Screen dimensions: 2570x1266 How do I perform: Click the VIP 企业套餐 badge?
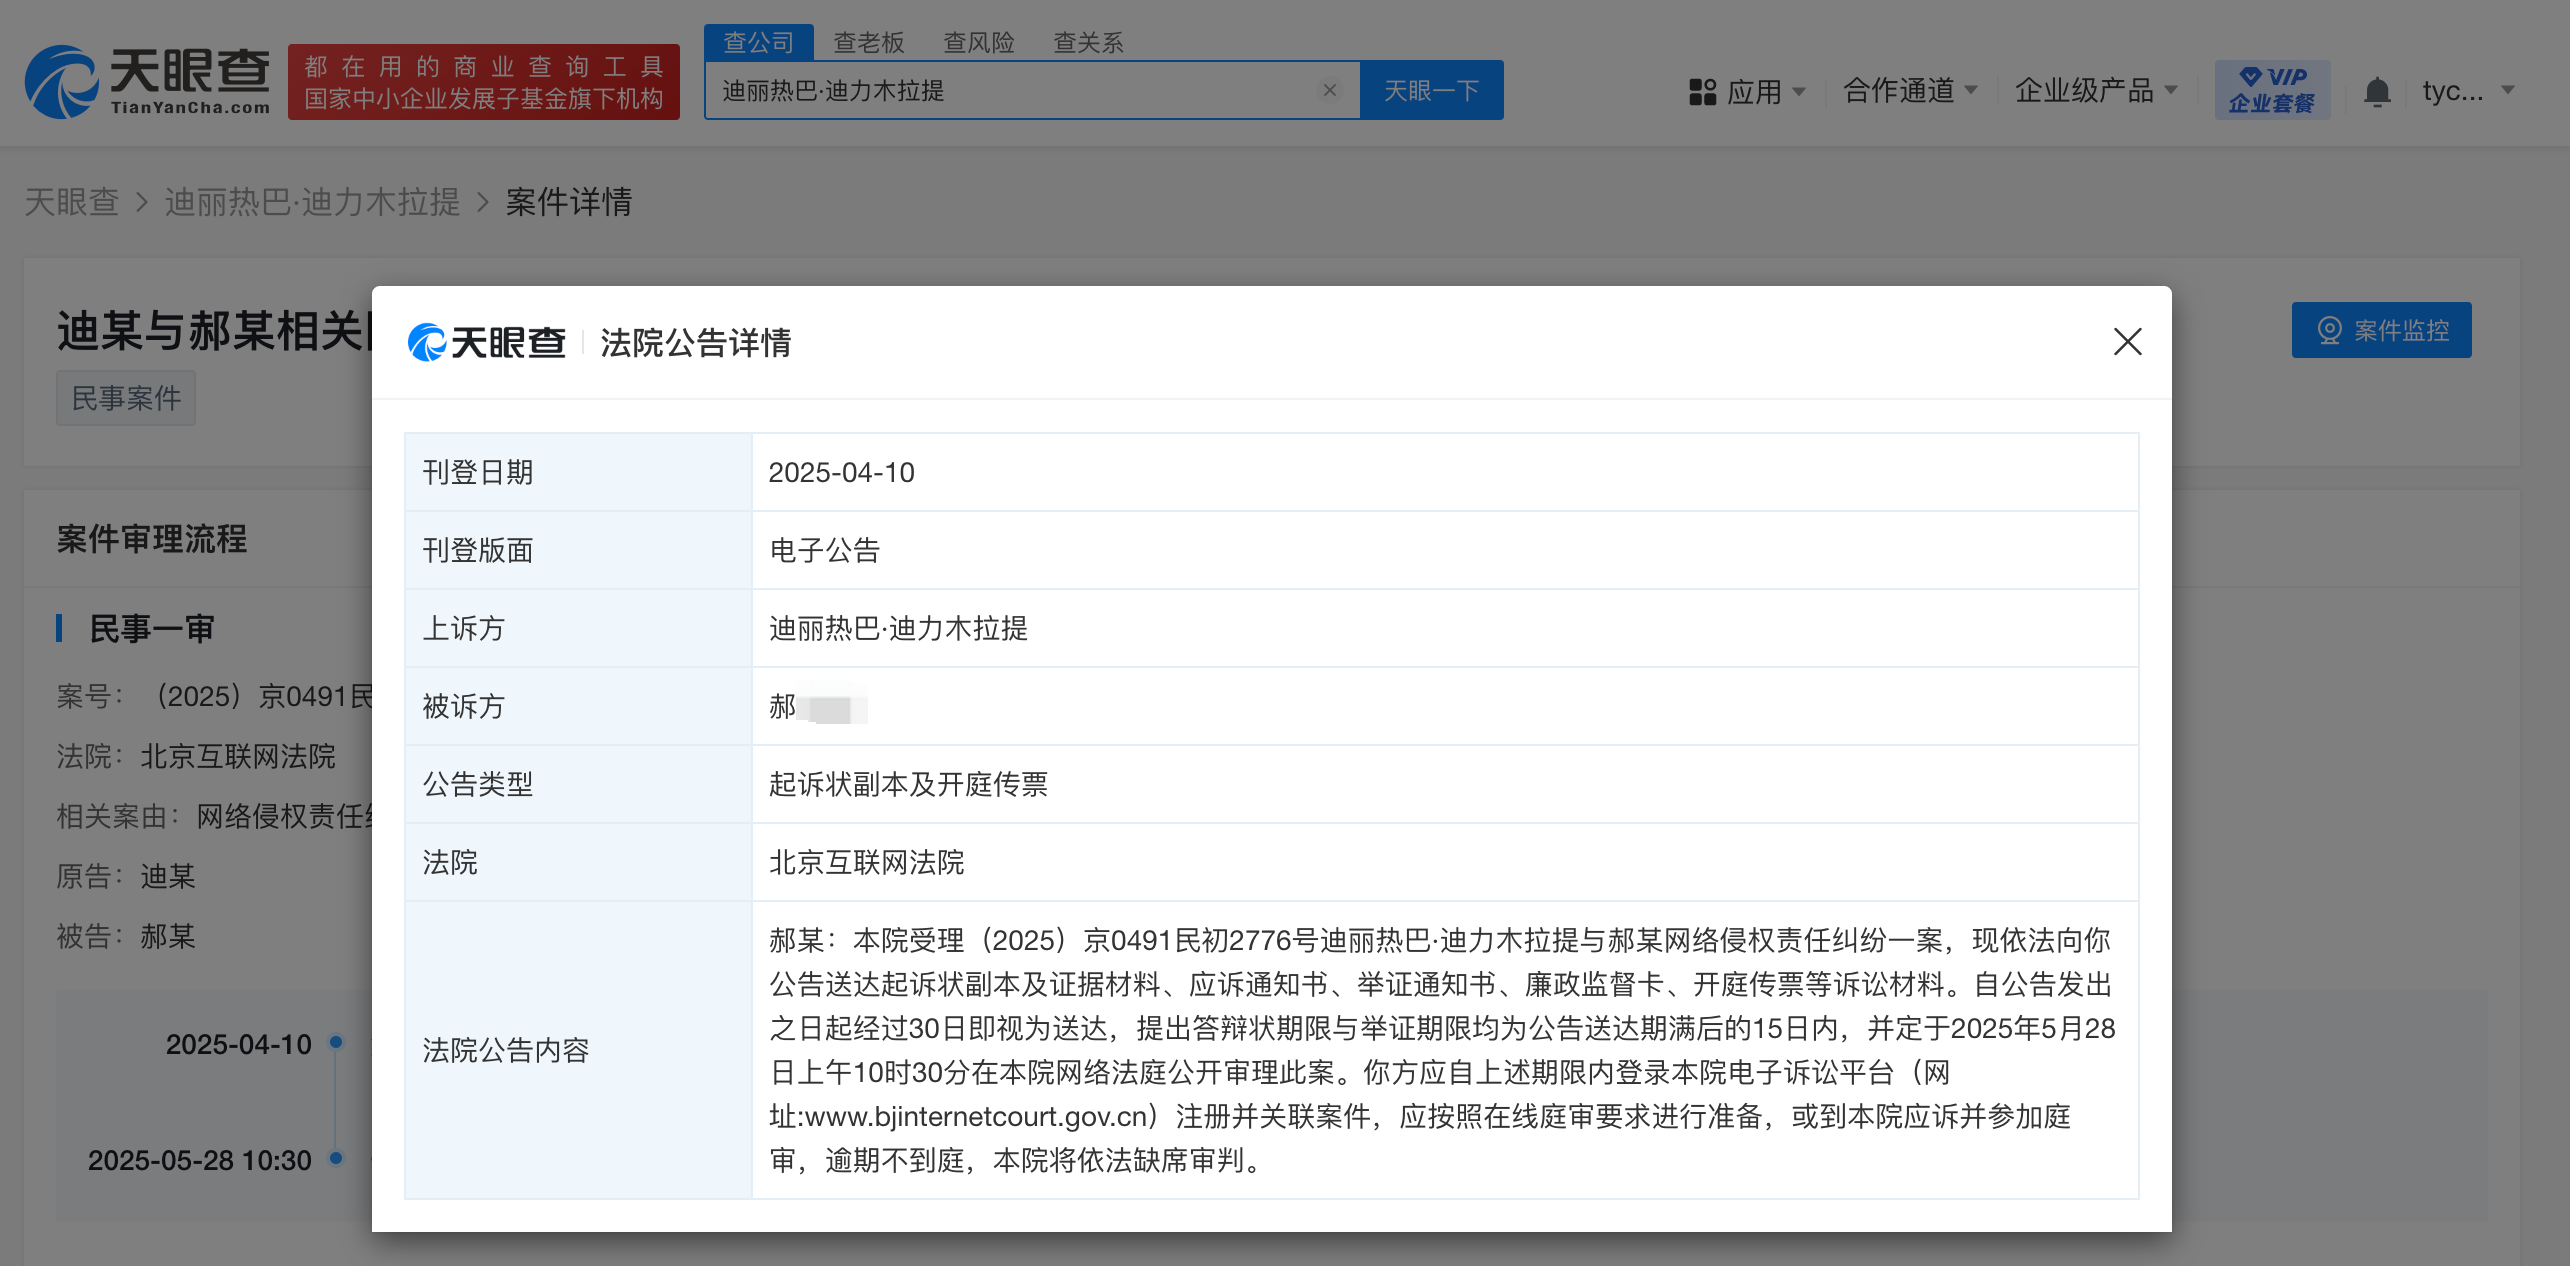2272,90
